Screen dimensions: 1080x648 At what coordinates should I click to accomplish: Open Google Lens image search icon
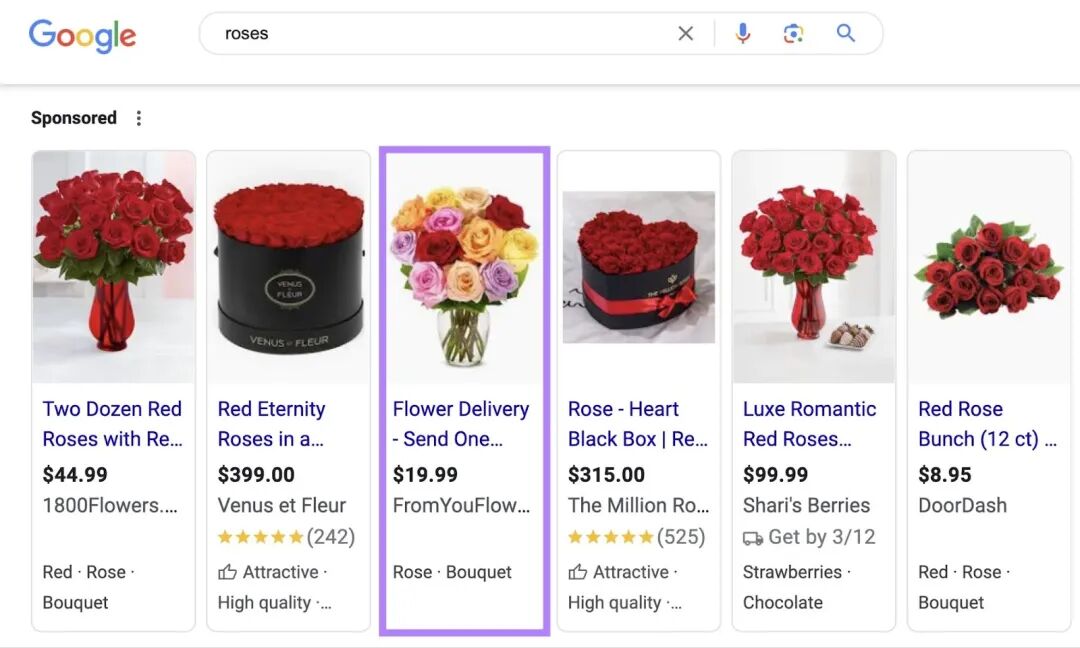[x=793, y=33]
